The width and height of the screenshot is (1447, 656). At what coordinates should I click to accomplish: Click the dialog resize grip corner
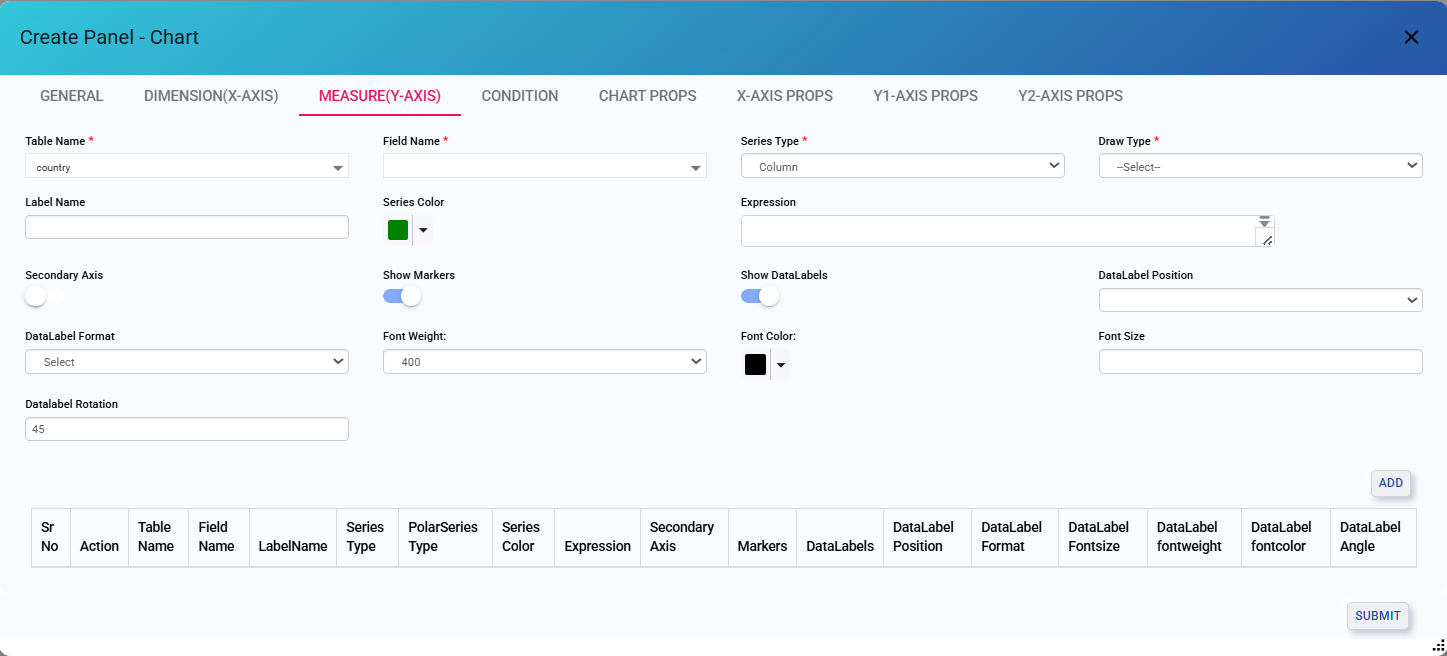tap(1437, 647)
